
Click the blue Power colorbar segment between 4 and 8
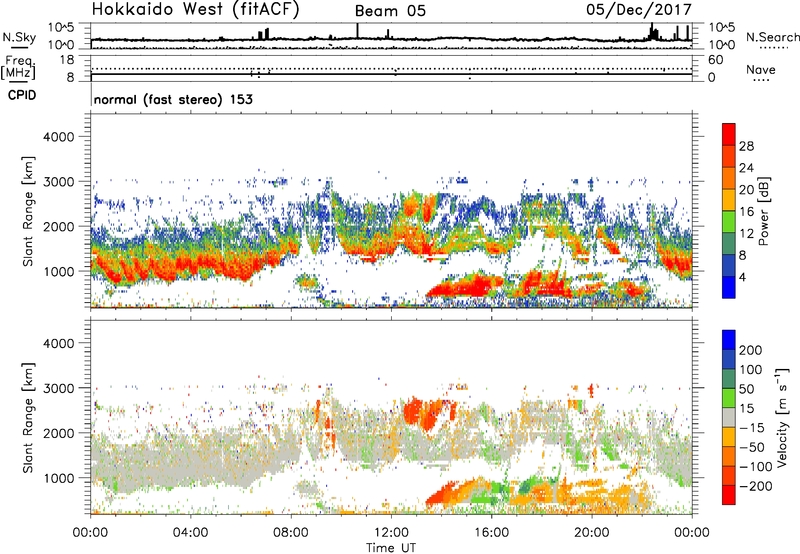729,265
